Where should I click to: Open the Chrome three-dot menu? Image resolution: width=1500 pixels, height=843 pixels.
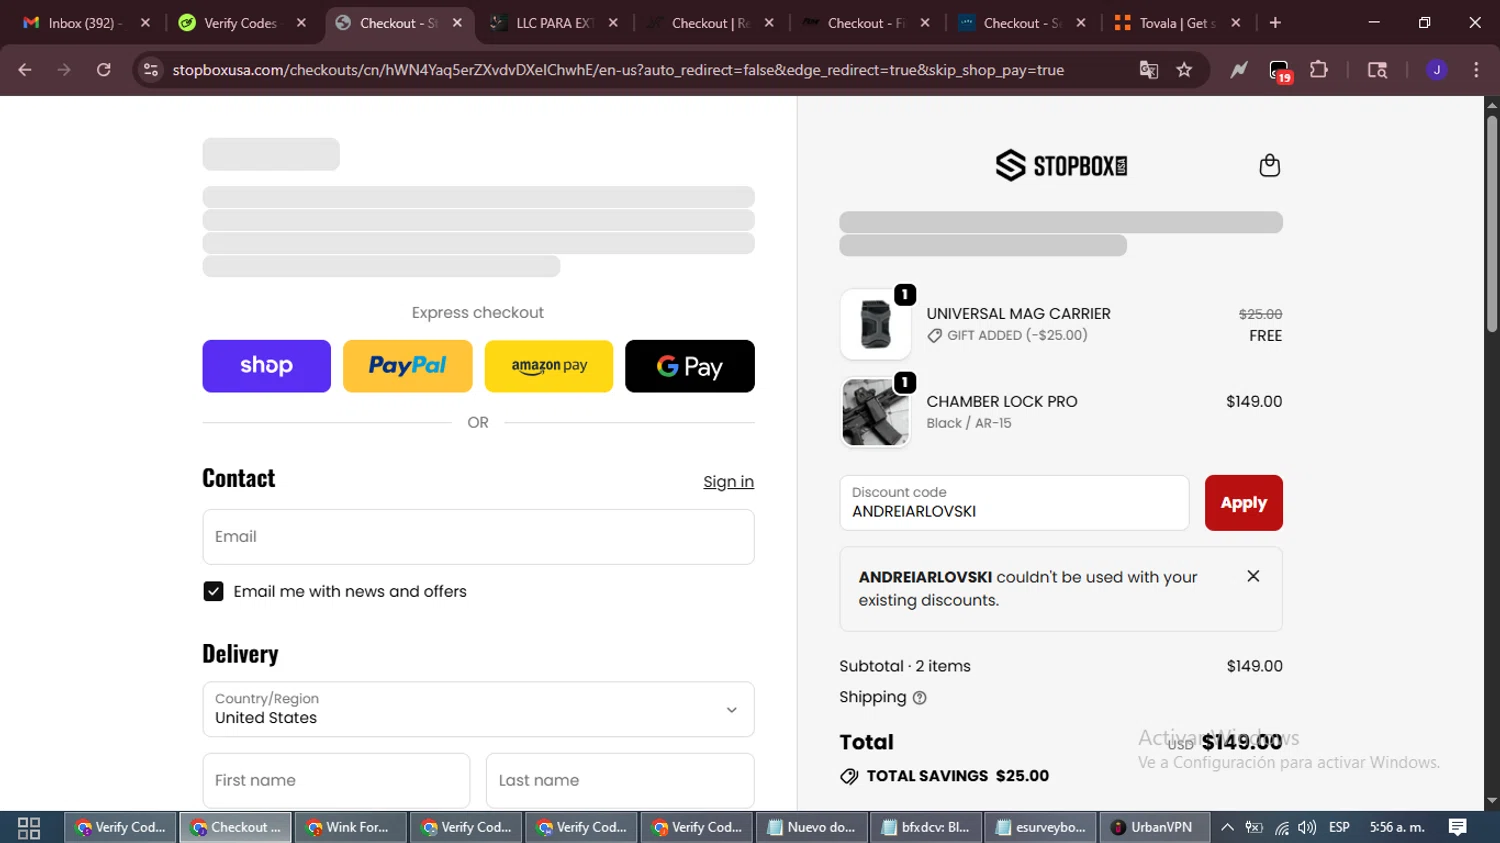coord(1476,70)
